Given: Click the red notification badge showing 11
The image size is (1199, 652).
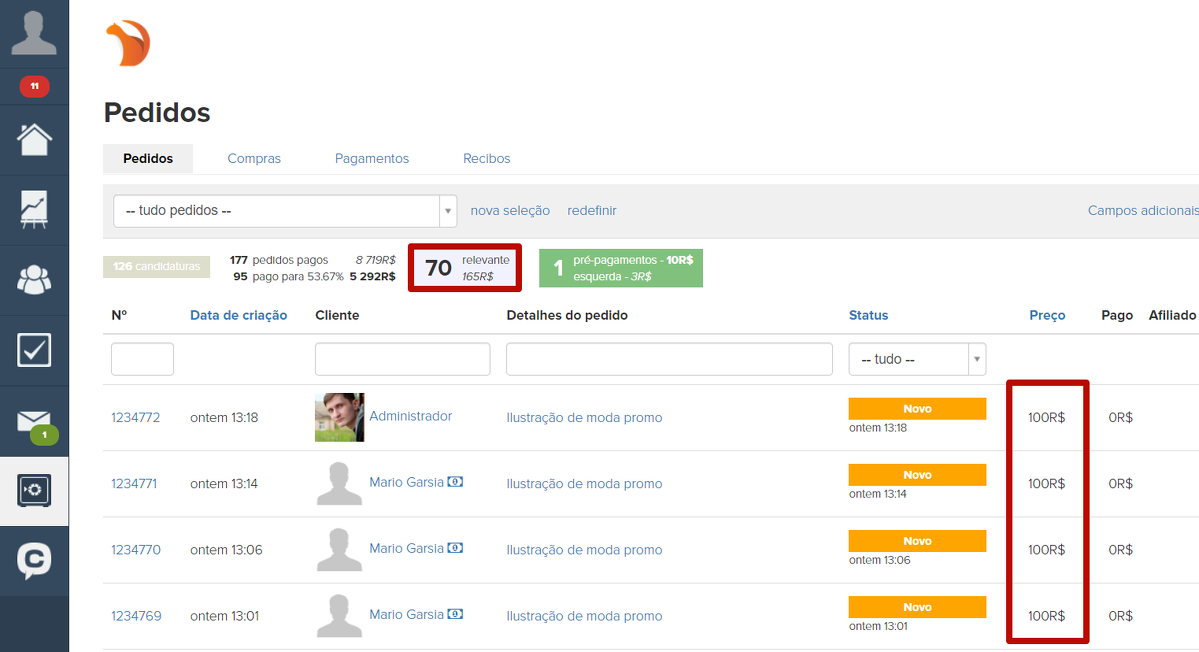Looking at the screenshot, I should click(x=34, y=87).
